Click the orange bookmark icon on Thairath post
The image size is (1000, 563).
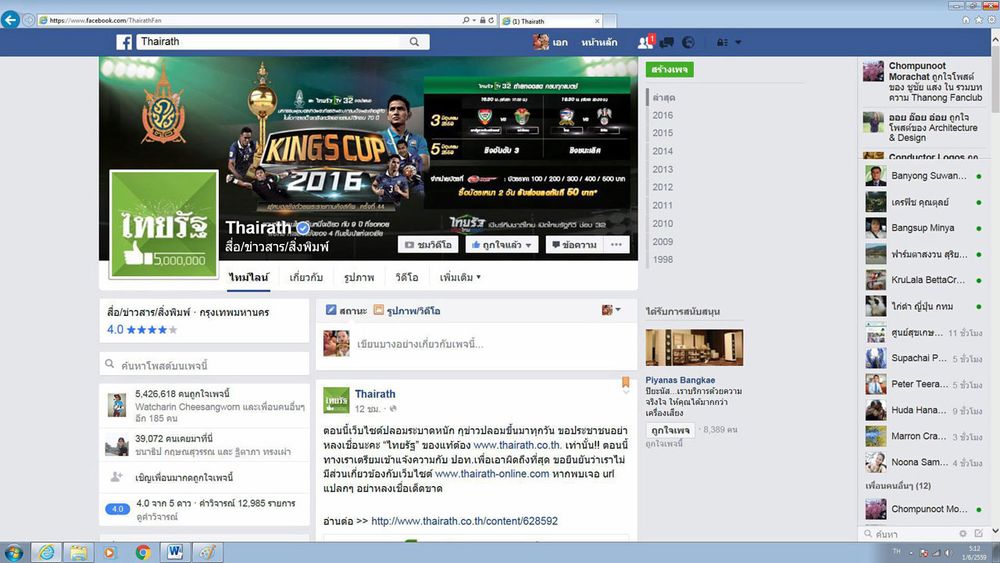(626, 382)
